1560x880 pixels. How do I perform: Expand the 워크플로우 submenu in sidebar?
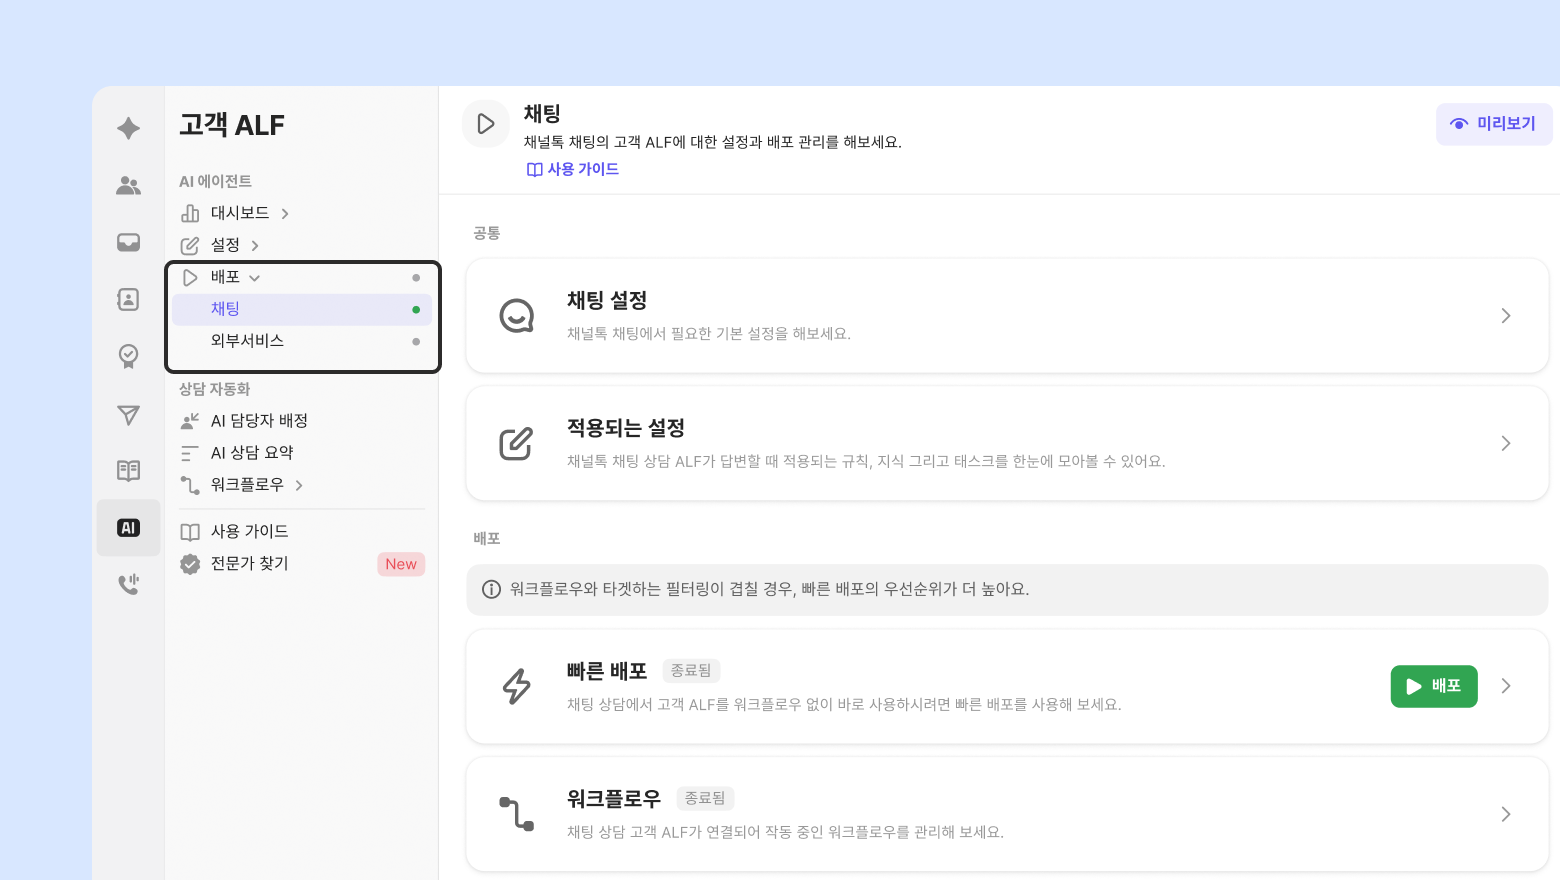(x=299, y=485)
